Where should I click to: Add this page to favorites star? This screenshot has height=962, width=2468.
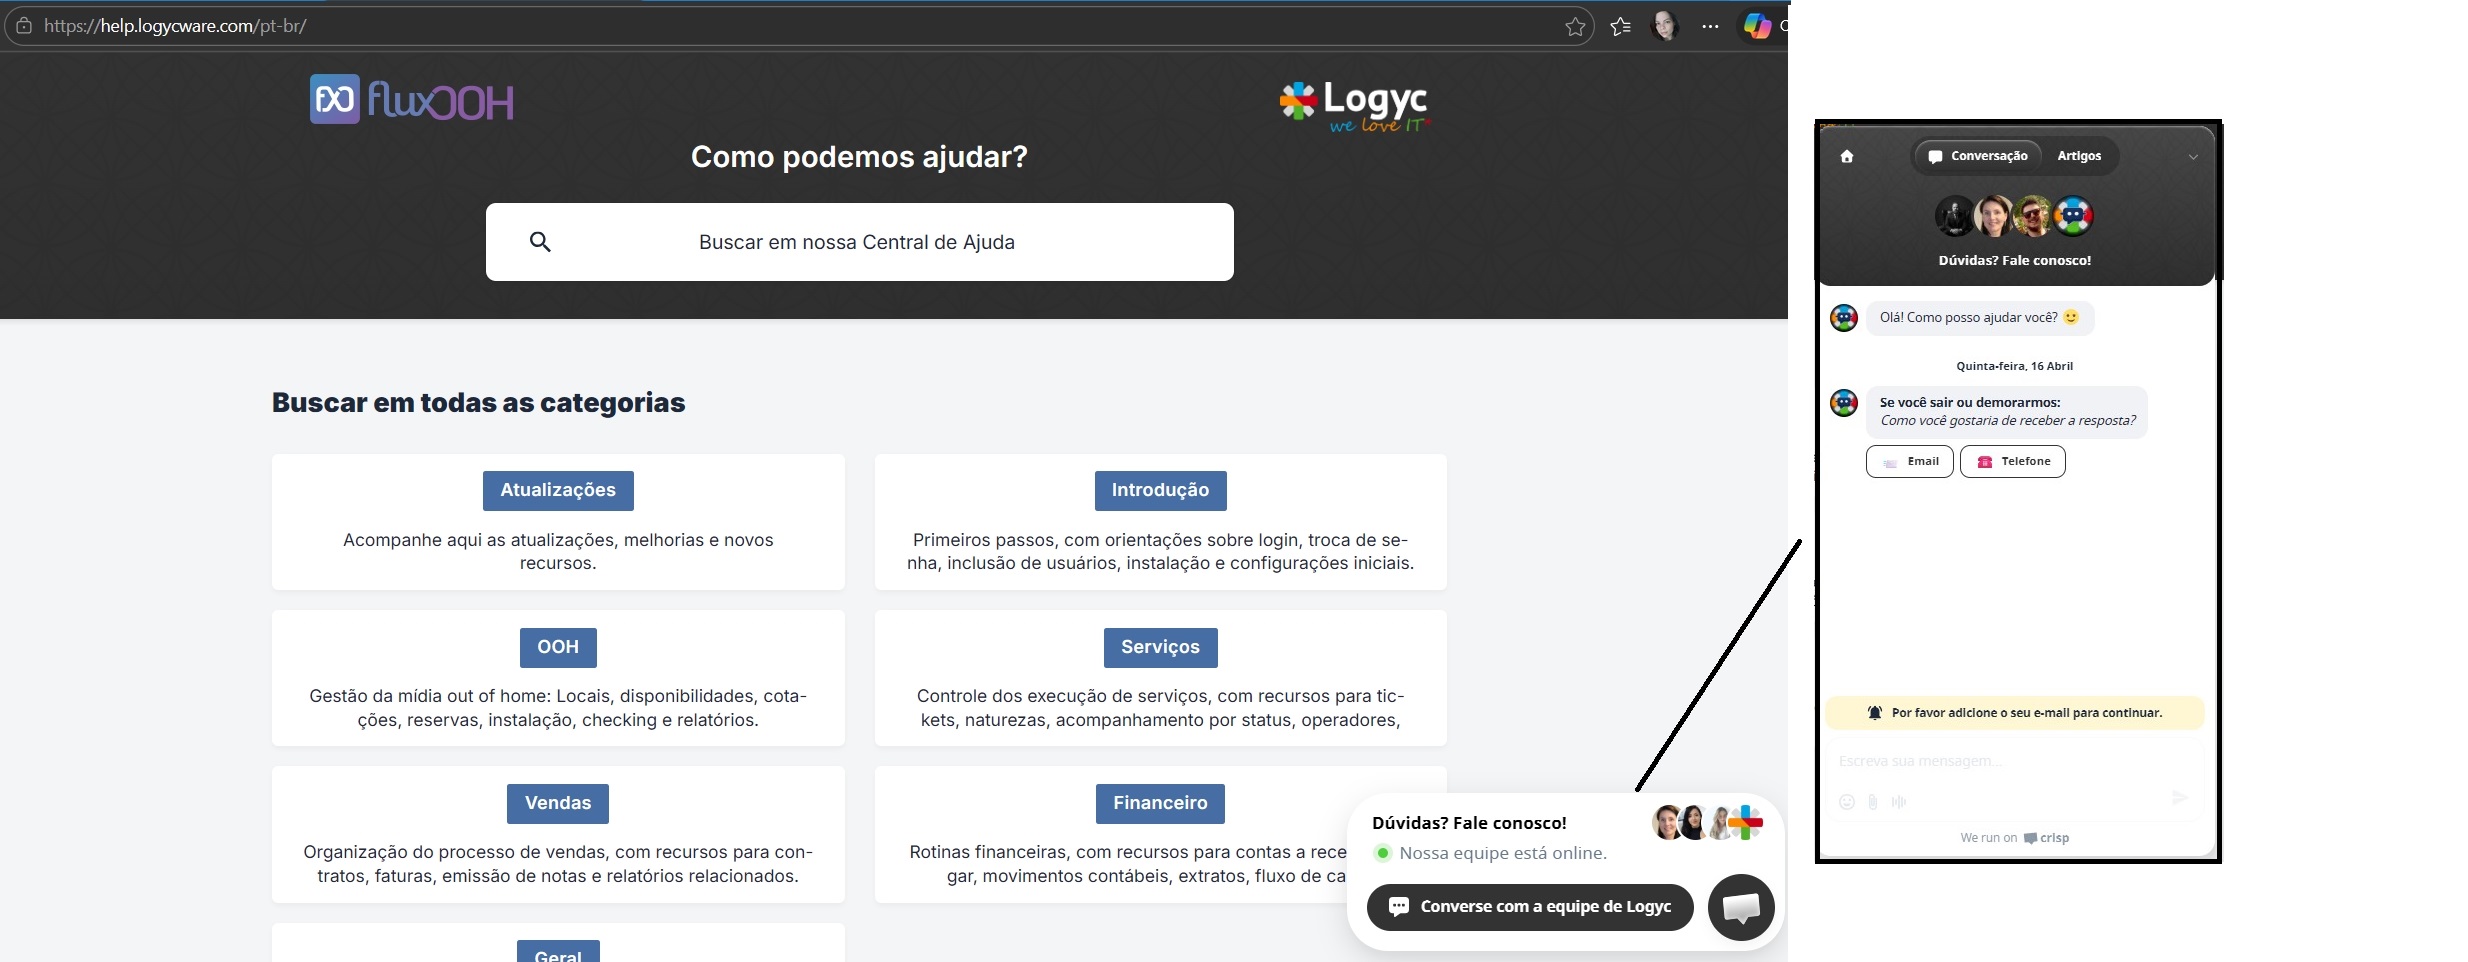coord(1575,27)
